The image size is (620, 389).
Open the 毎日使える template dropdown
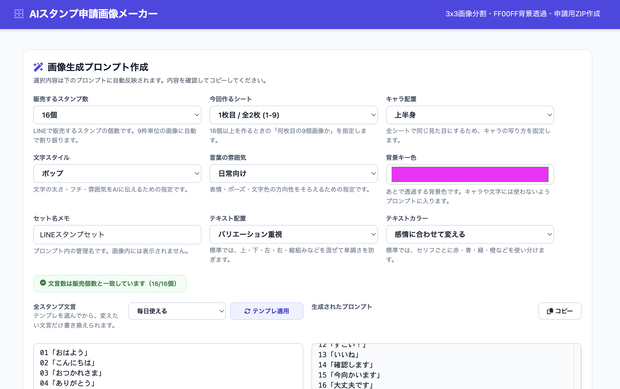point(177,311)
